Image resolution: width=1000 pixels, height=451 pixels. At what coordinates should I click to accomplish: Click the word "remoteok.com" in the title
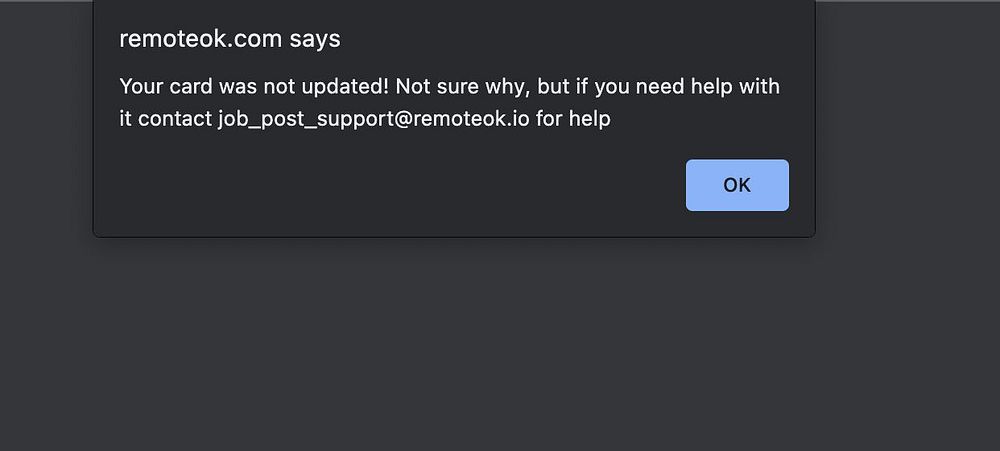pyautogui.click(x=201, y=39)
